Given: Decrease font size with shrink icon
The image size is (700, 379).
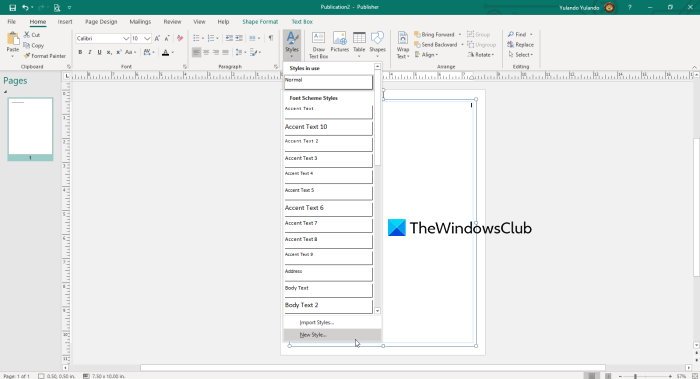Looking at the screenshot, I should tap(167, 39).
